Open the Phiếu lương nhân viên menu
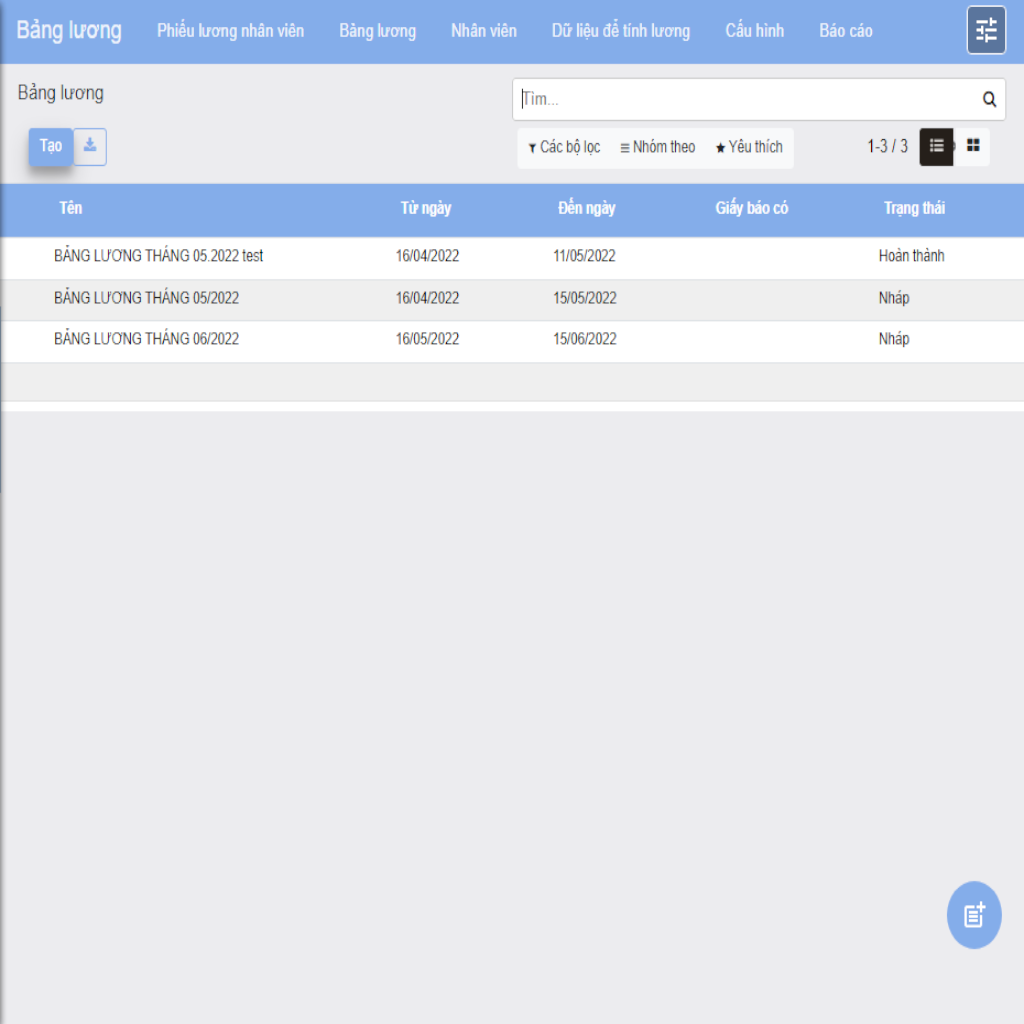The height and width of the screenshot is (1024, 1024). (230, 31)
